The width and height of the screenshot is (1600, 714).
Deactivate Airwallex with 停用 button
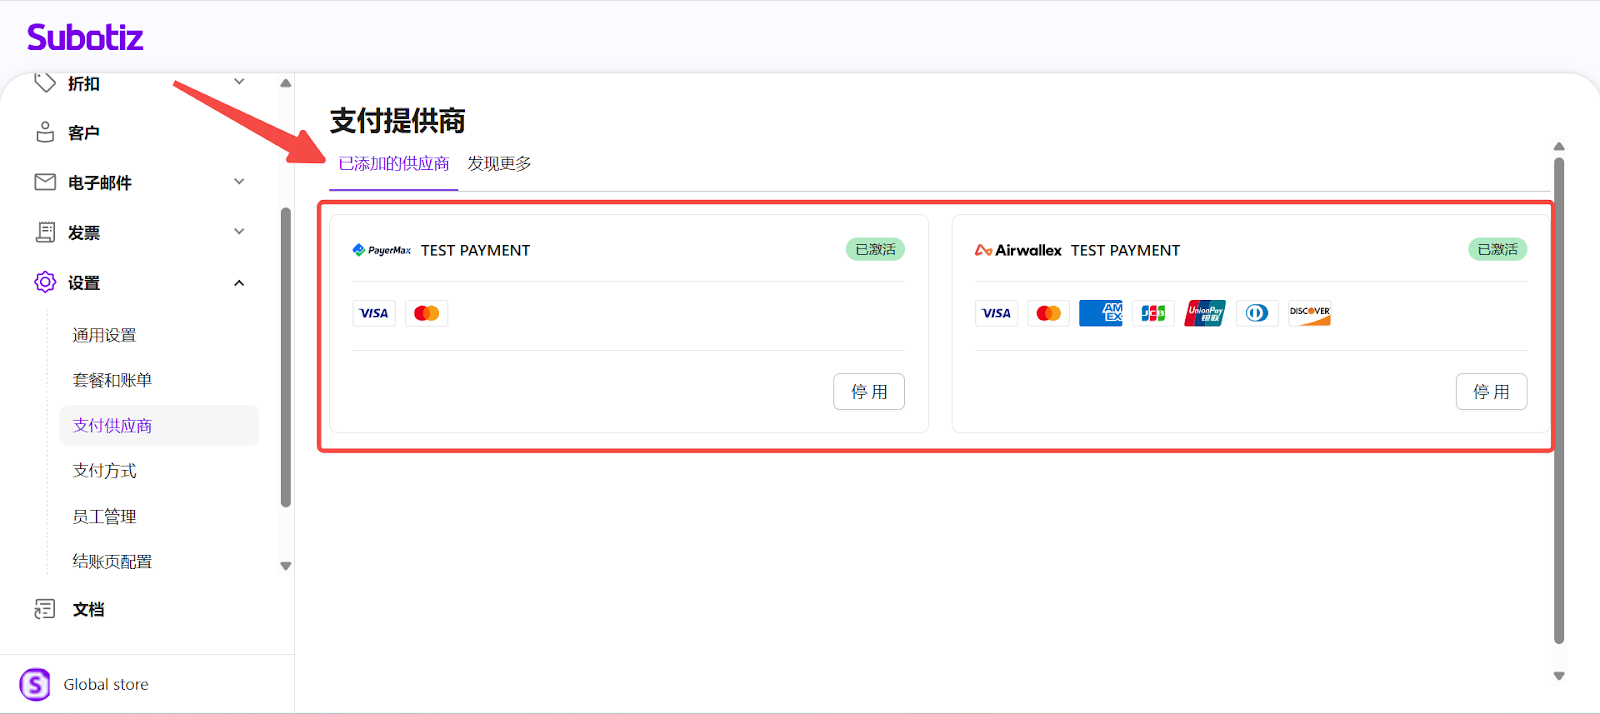point(1490,392)
